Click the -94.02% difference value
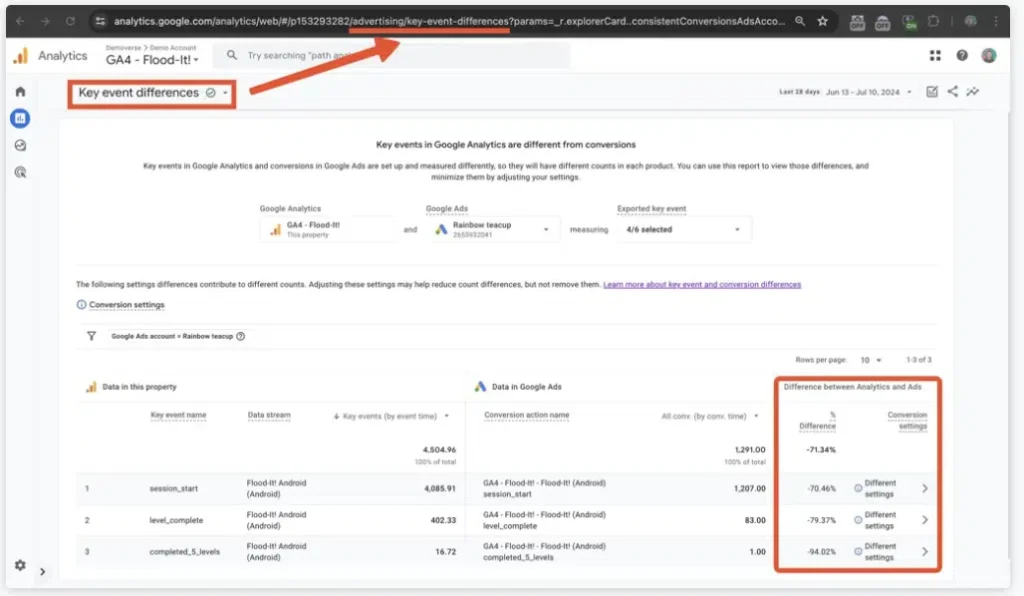Image resolution: width=1024 pixels, height=596 pixels. [x=821, y=552]
